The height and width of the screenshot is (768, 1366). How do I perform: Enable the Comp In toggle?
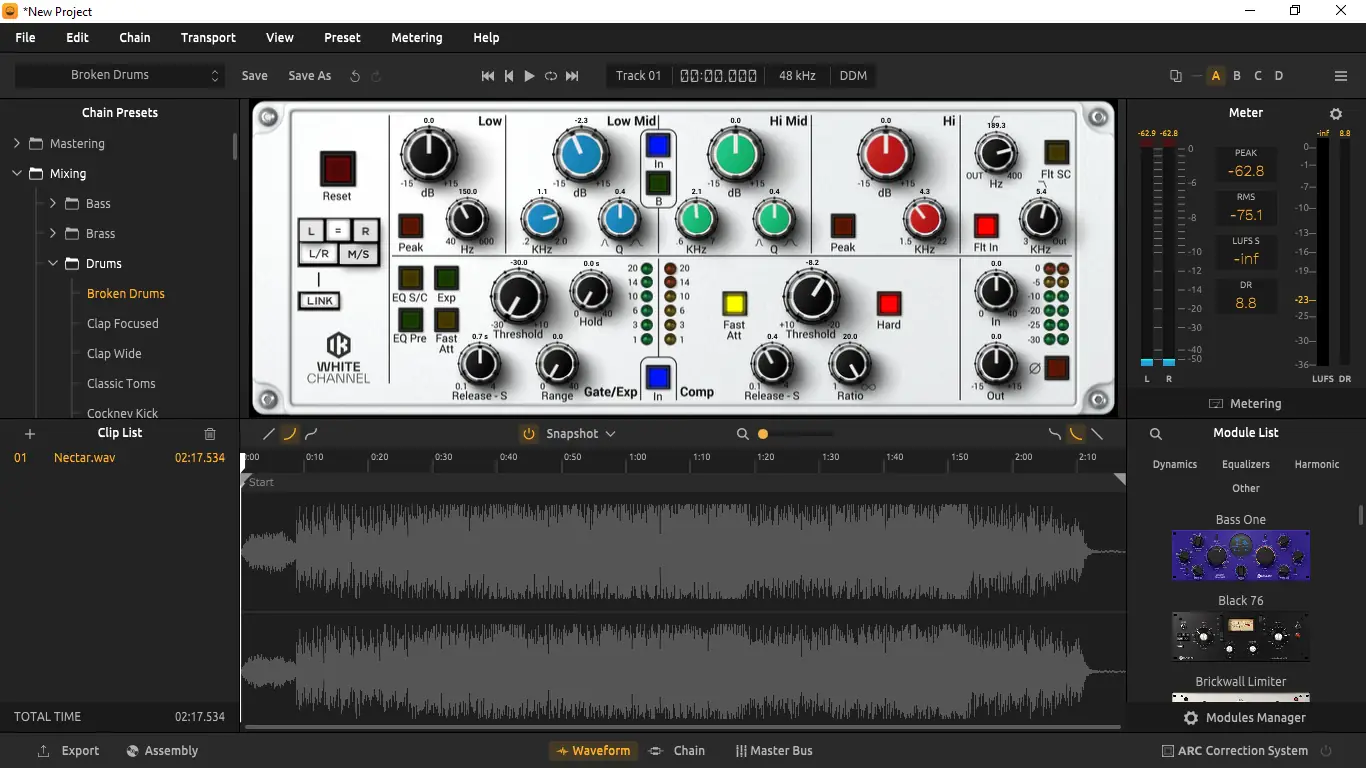tap(658, 377)
